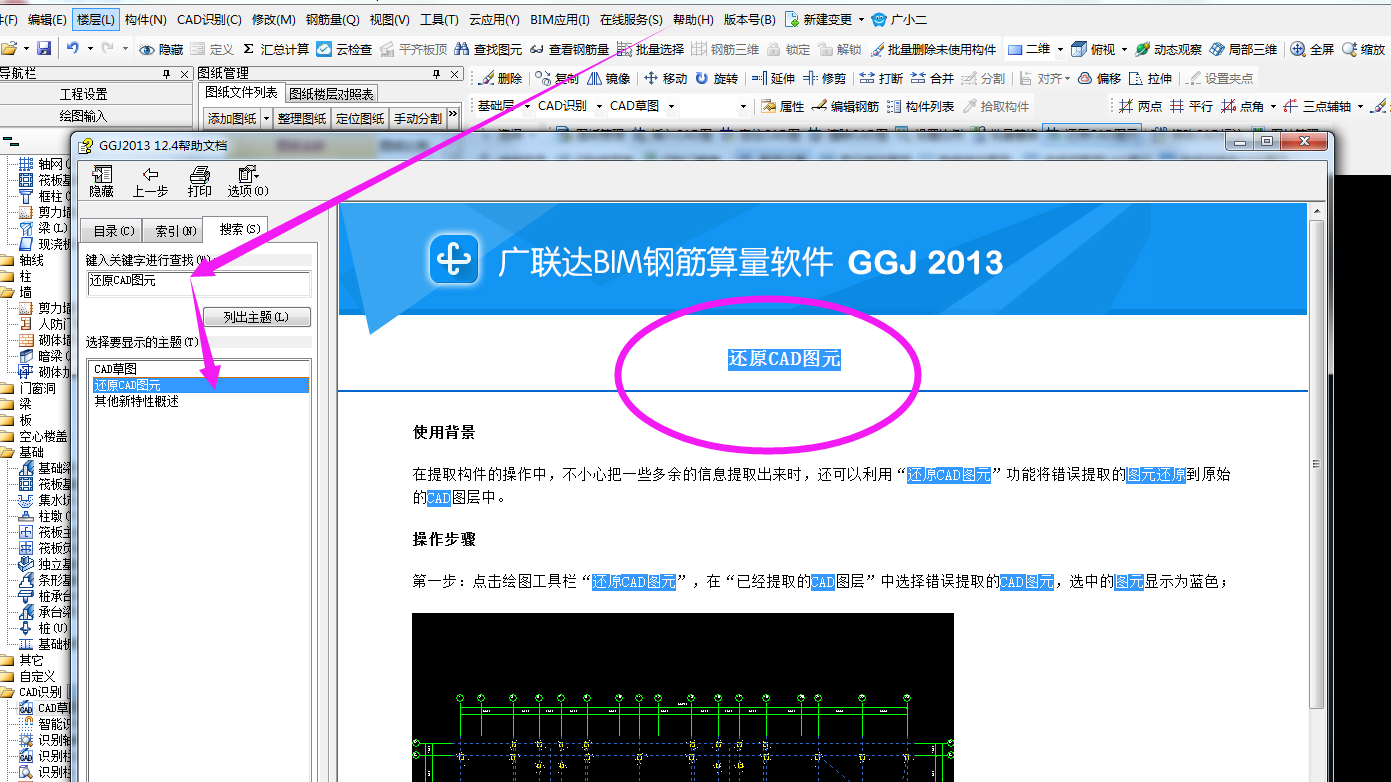Click 批量删除未使用构件 tool
Image resolution: width=1391 pixels, height=782 pixels.
point(933,49)
